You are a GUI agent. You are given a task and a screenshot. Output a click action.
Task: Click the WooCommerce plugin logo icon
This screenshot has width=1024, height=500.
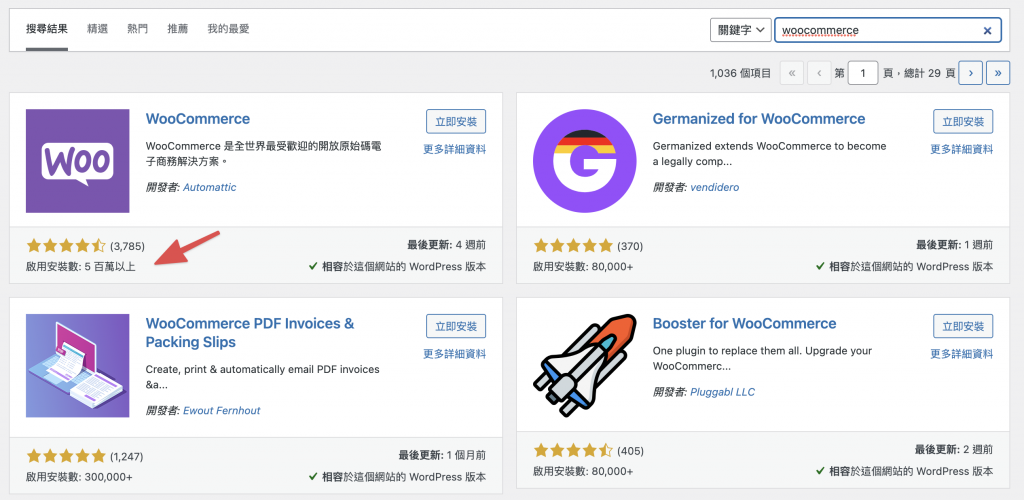[78, 161]
